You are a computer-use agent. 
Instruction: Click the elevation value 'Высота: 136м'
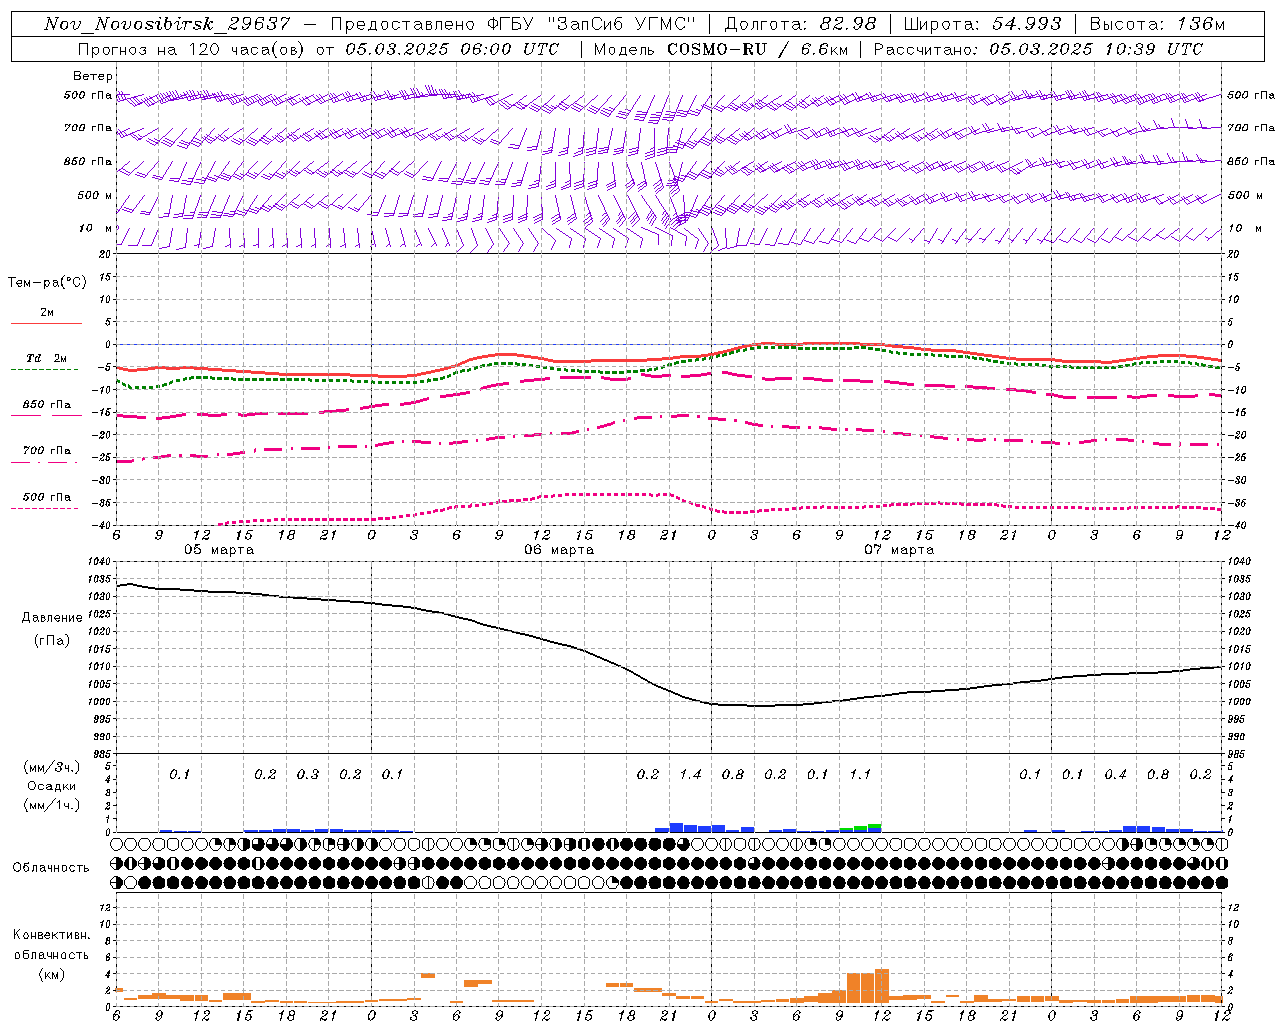click(1157, 24)
